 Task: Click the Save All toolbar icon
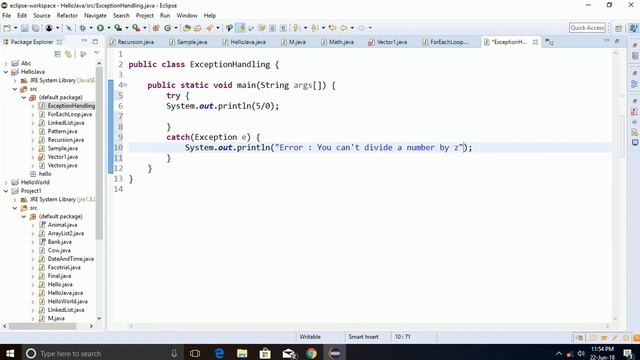(x=36, y=28)
